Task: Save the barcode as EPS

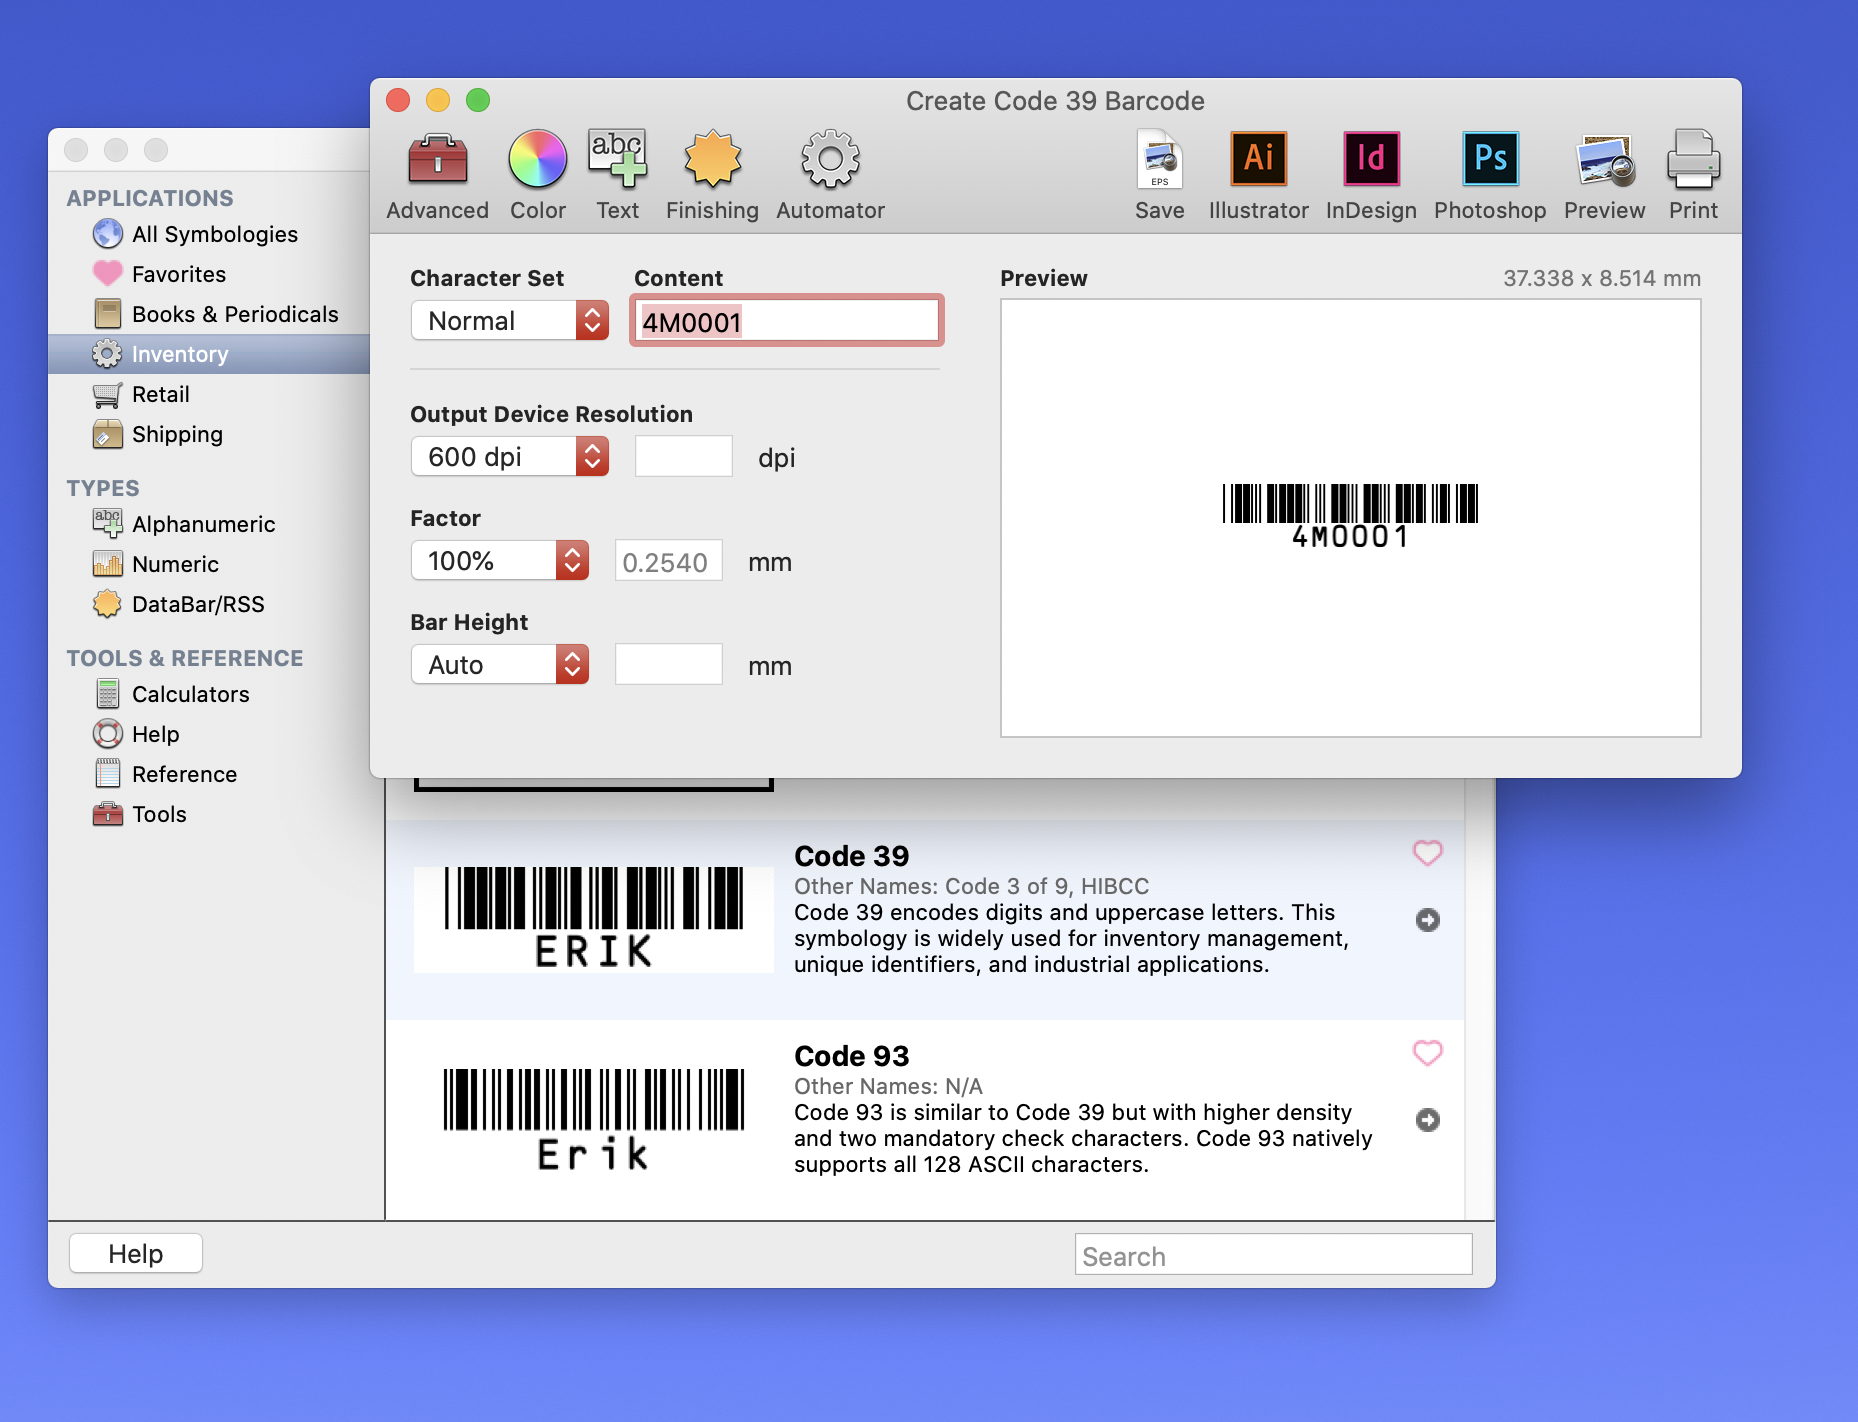Action: [x=1159, y=176]
